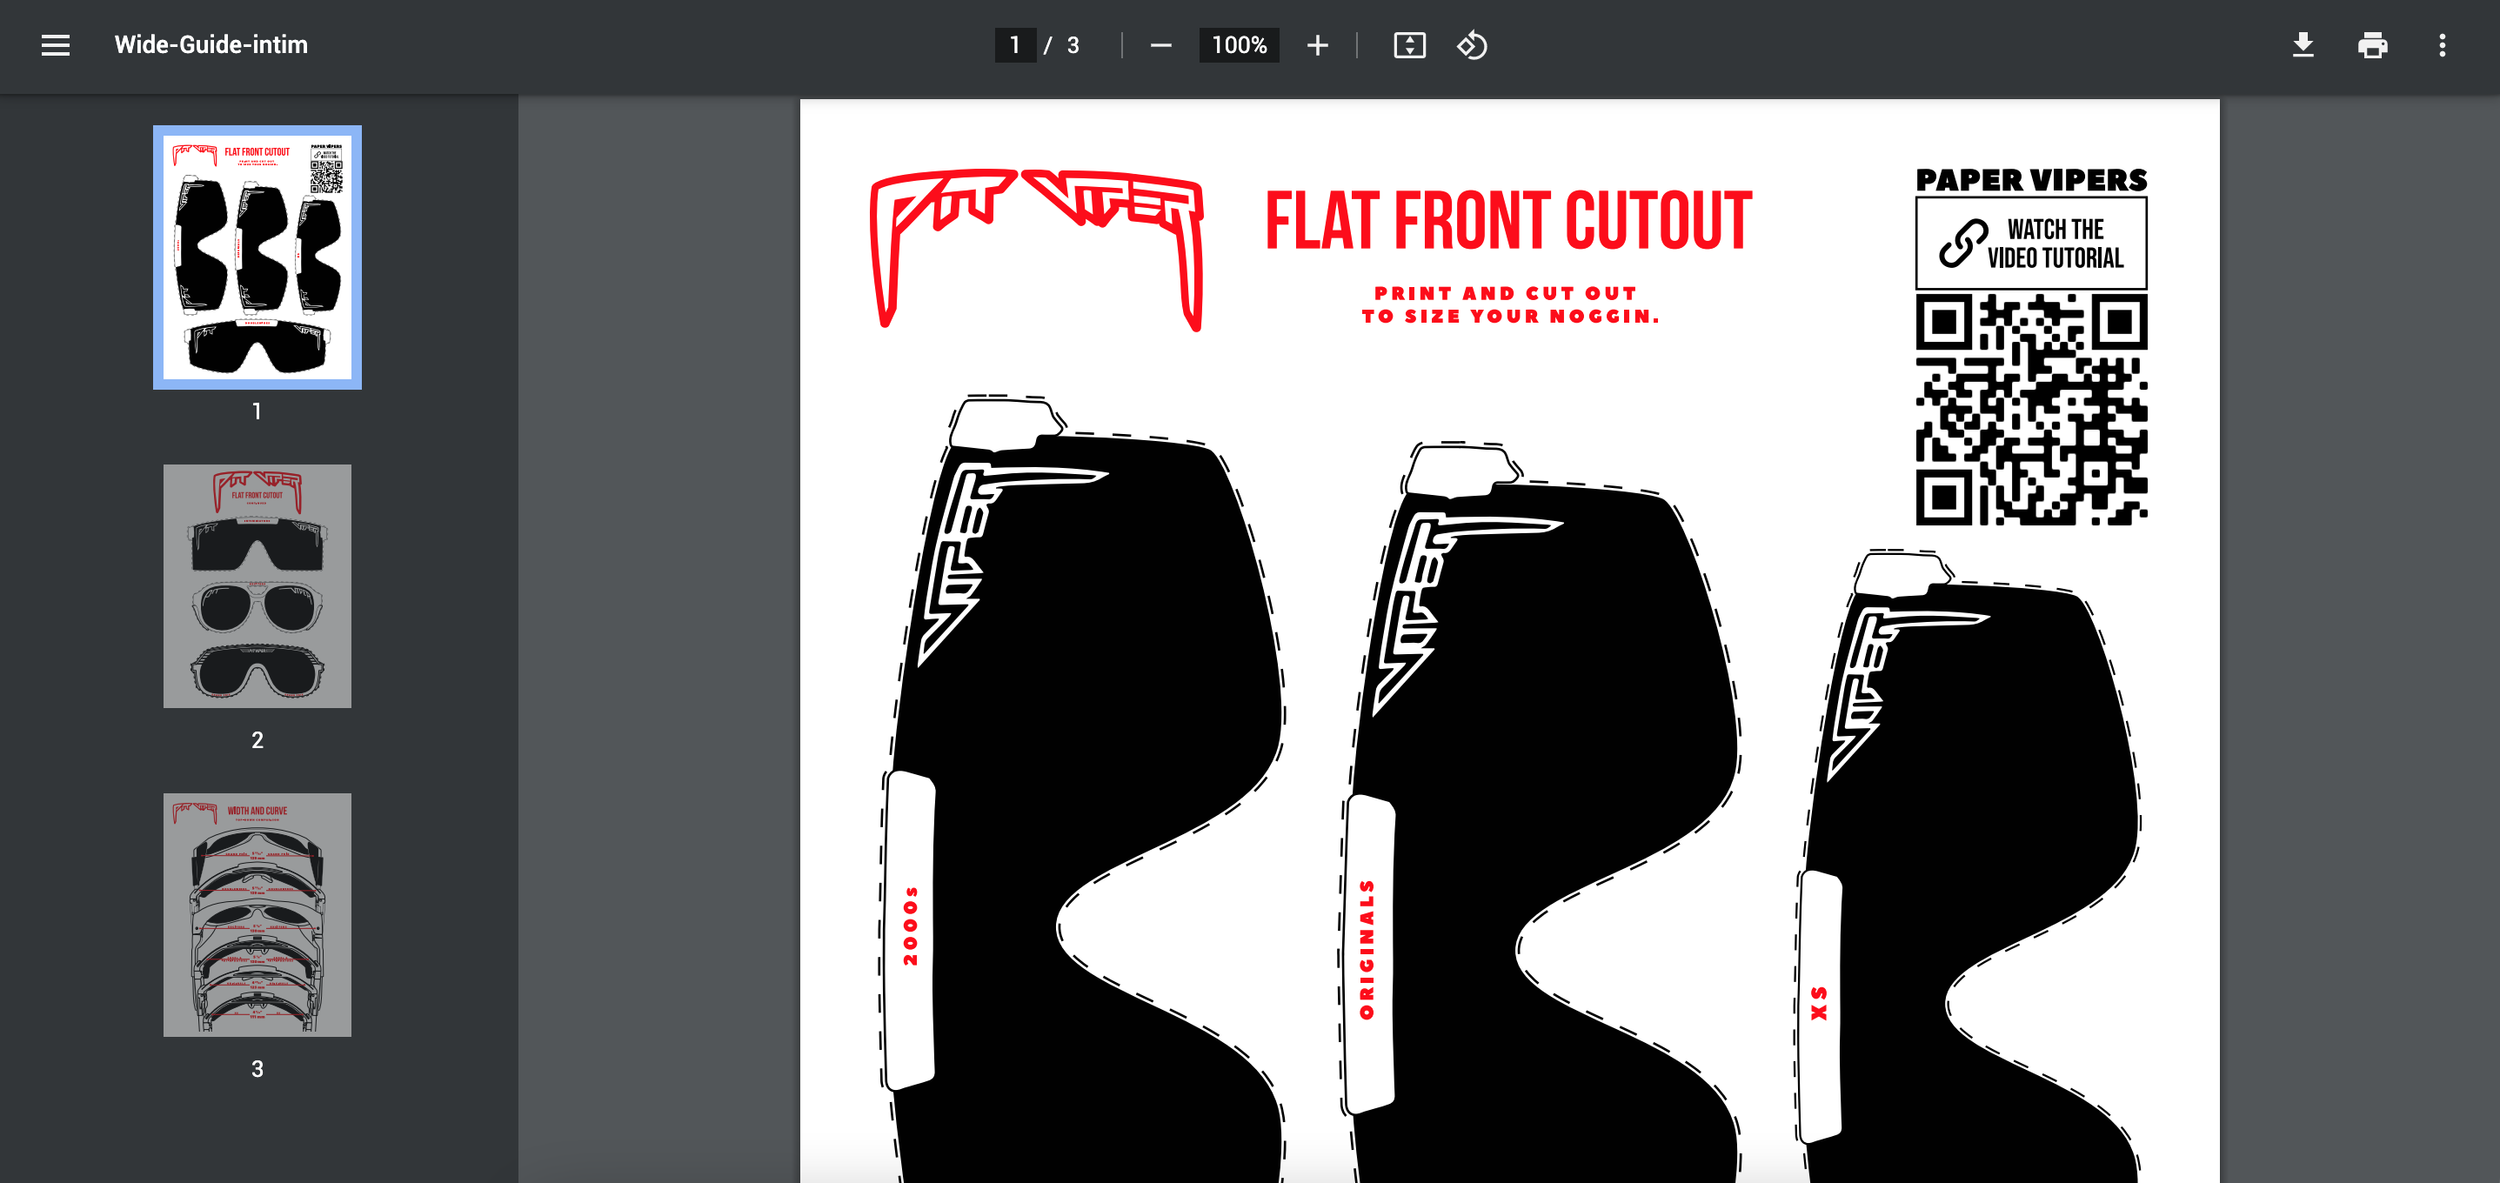The width and height of the screenshot is (2500, 1183).
Task: Download the PDF file
Action: click(x=2302, y=45)
